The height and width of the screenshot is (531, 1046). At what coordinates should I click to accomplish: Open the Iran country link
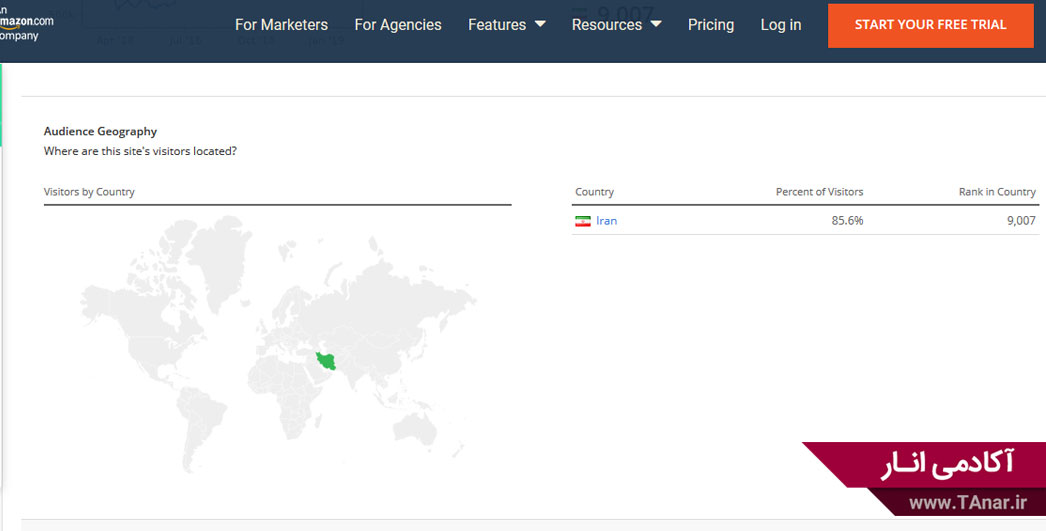tap(607, 221)
